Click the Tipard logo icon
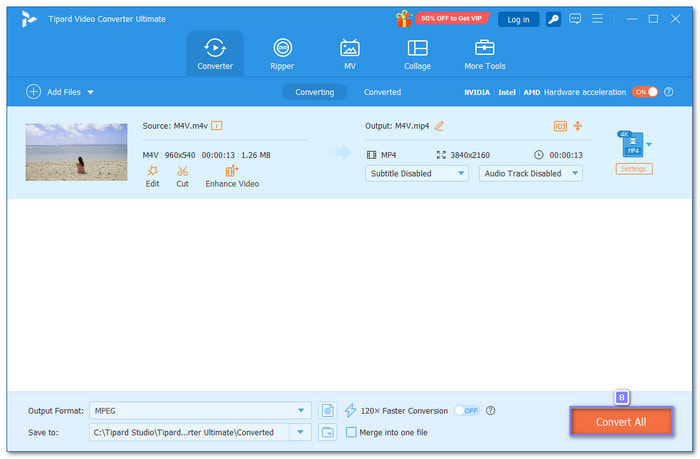 [29, 19]
